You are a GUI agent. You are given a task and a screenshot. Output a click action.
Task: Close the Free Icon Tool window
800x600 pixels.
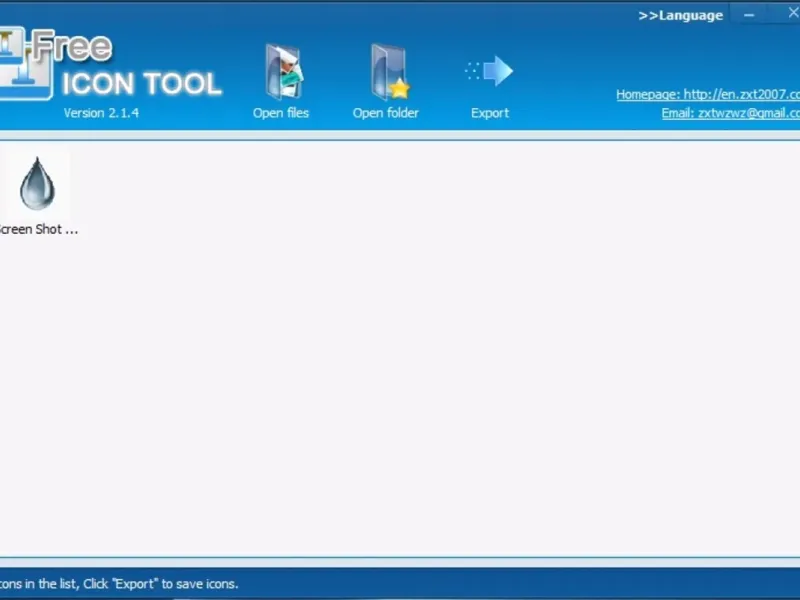791,14
